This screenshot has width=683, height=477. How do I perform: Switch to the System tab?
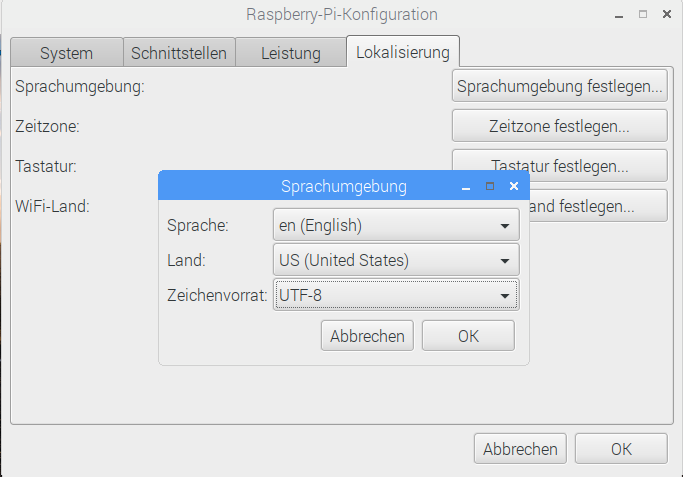click(66, 53)
